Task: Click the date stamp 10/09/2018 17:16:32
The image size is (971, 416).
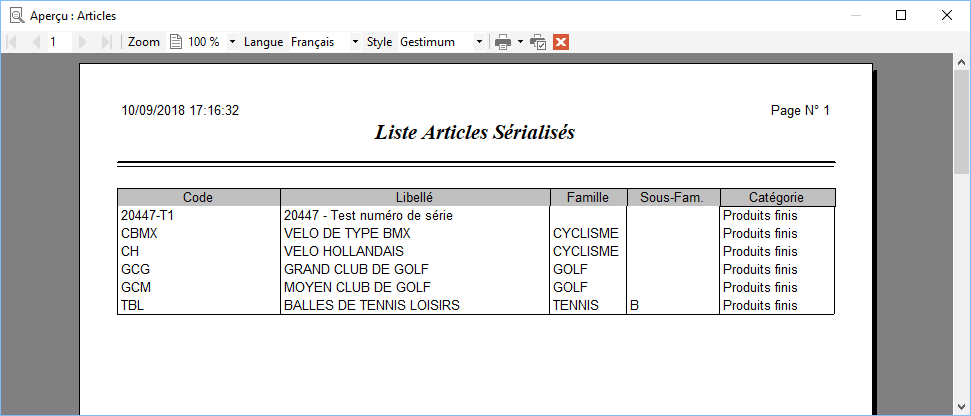Action: pyautogui.click(x=180, y=111)
